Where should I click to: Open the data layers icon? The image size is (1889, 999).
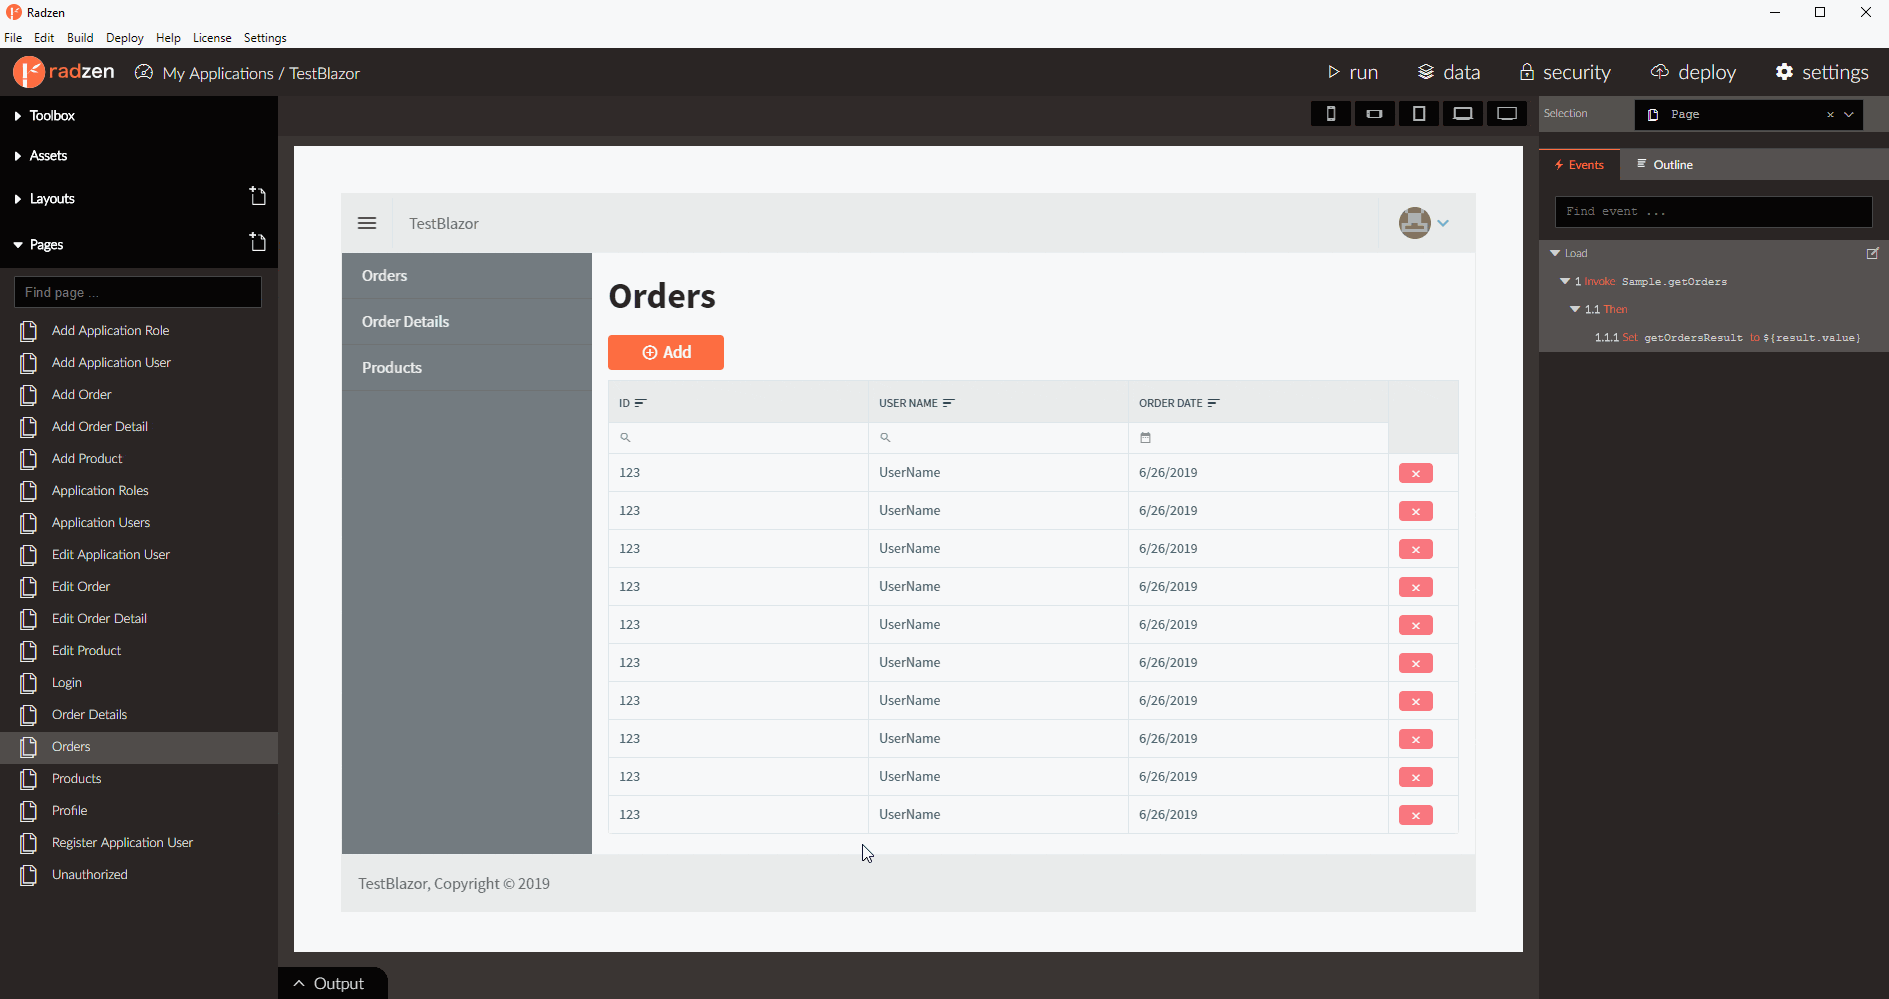[x=1426, y=72]
